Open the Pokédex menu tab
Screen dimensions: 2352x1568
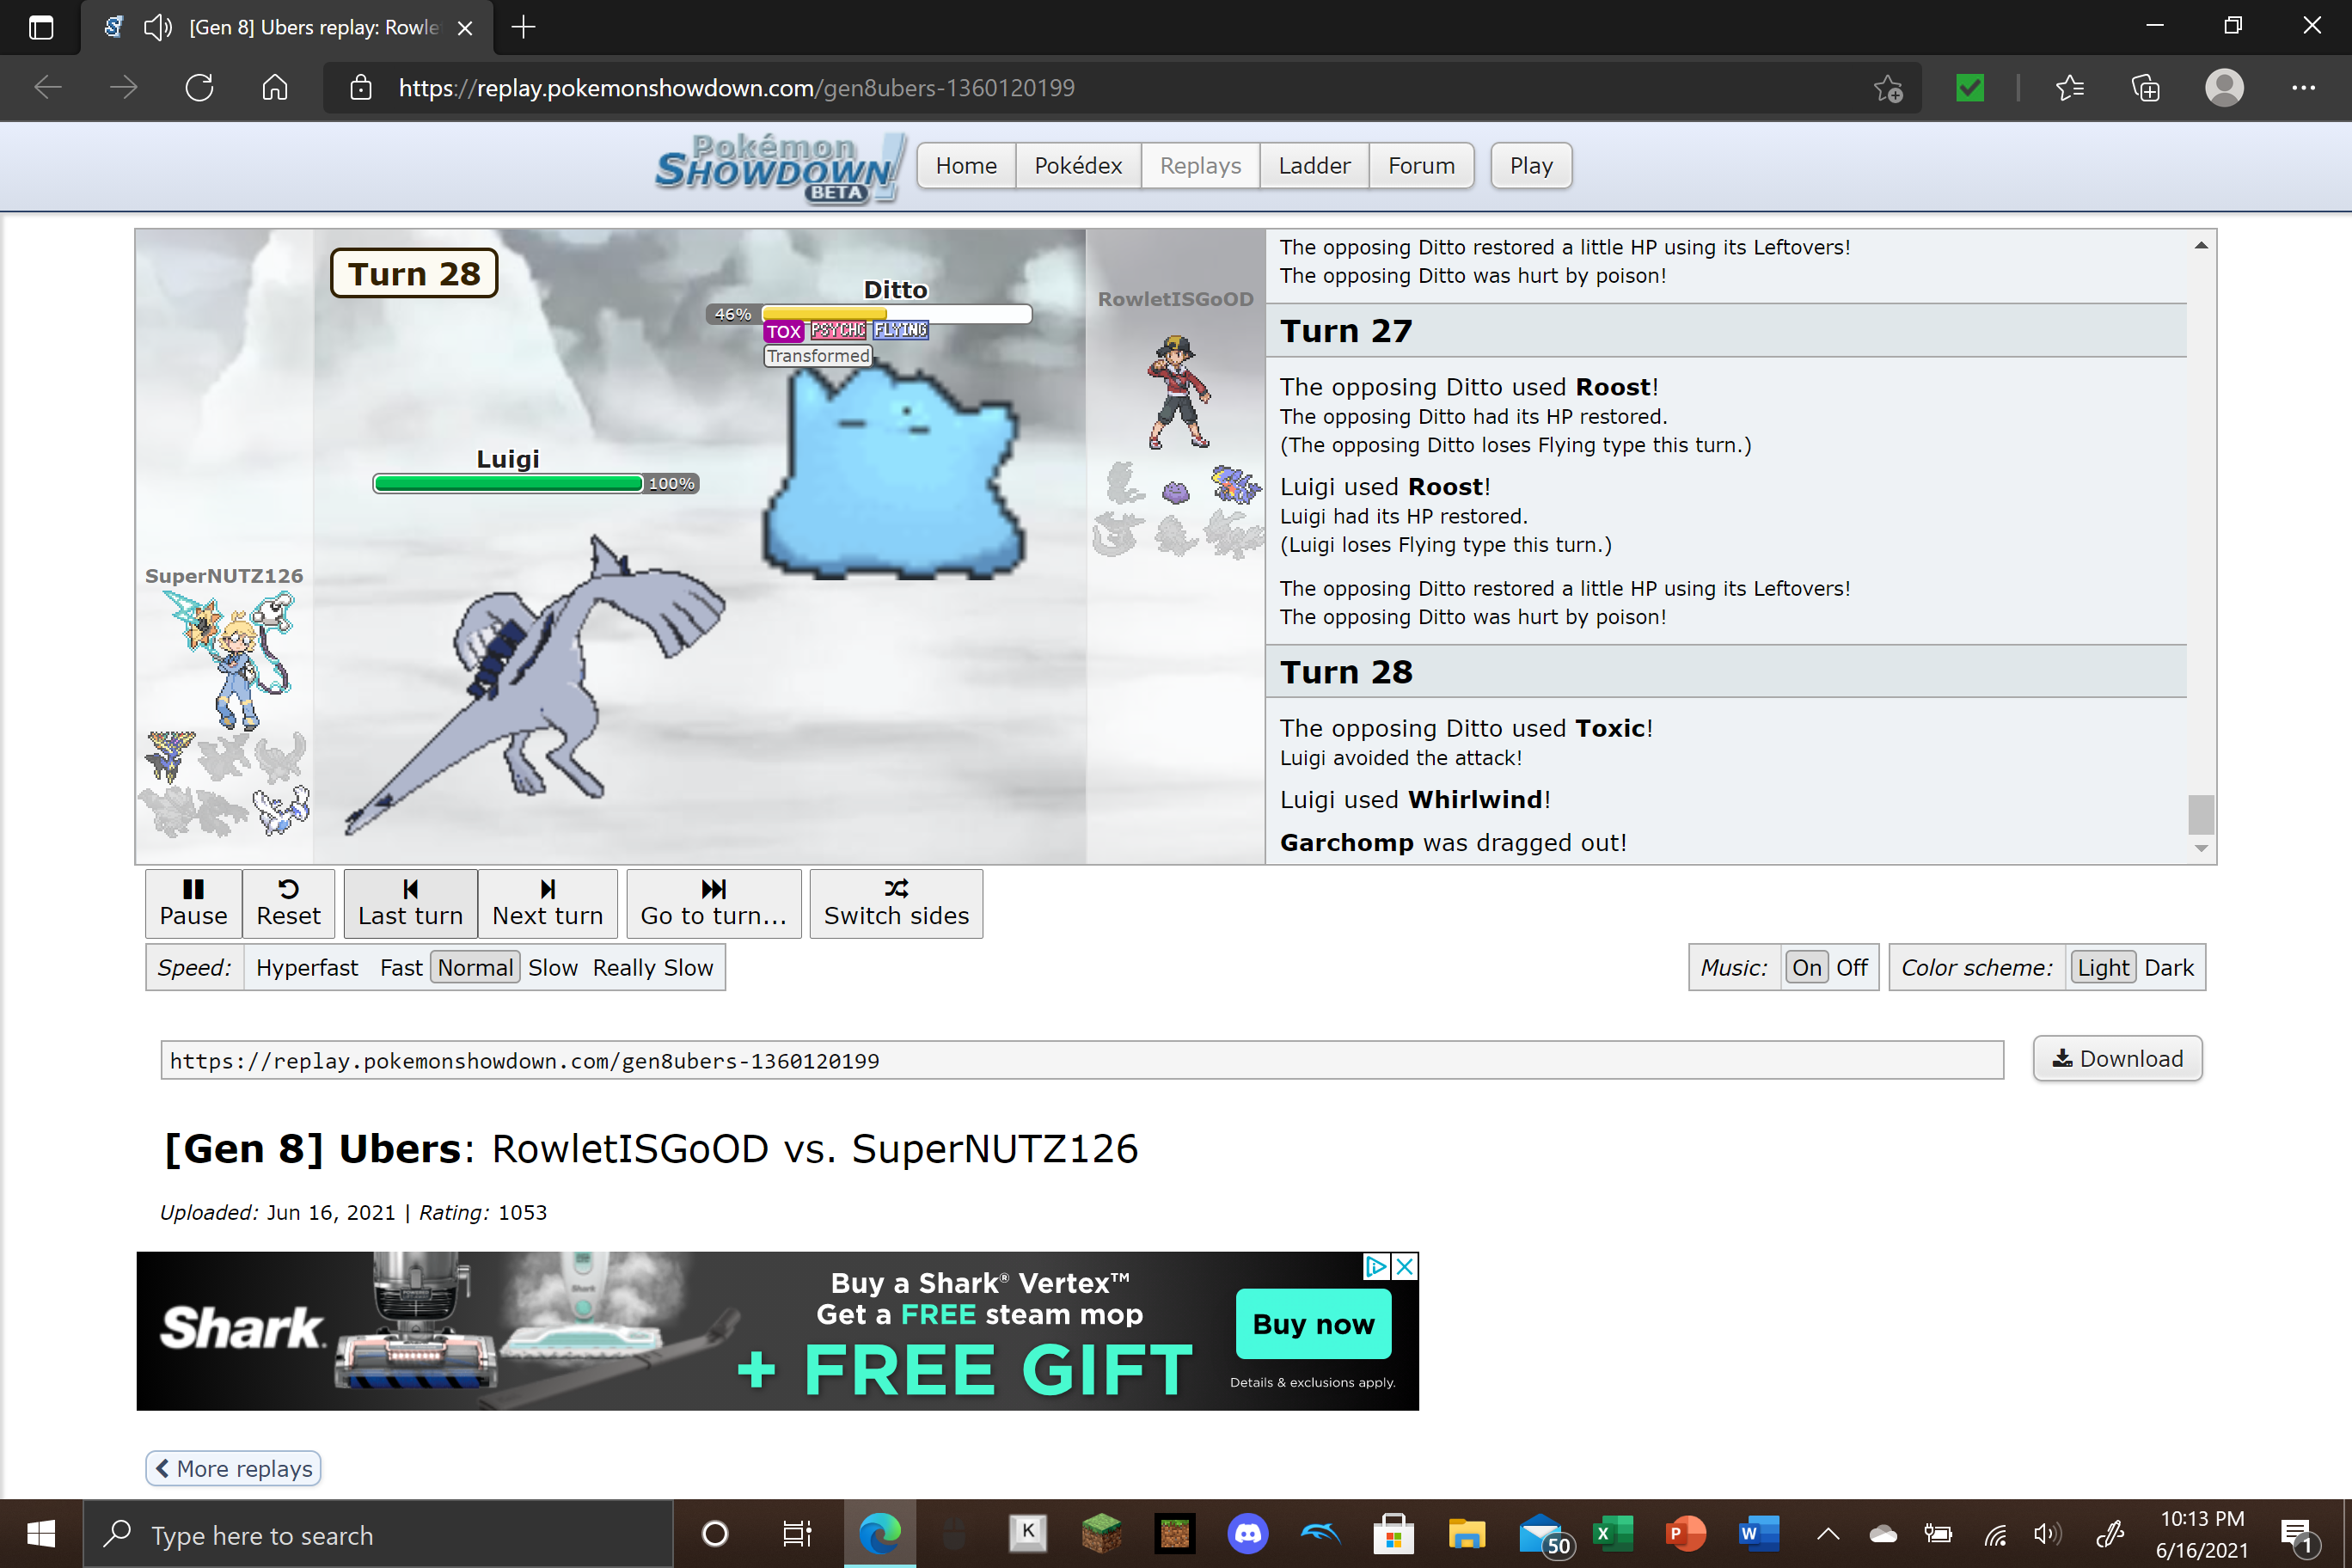coord(1077,165)
